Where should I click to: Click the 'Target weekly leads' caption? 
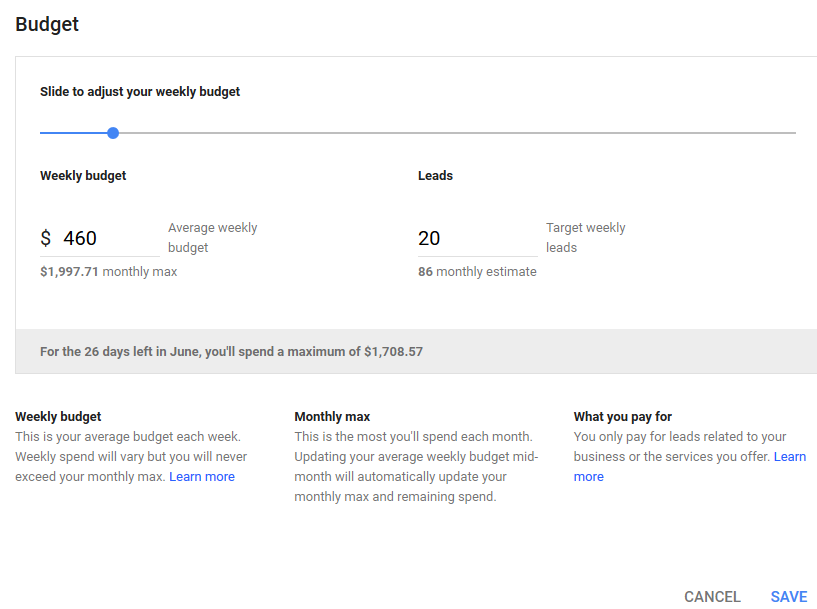click(x=585, y=238)
